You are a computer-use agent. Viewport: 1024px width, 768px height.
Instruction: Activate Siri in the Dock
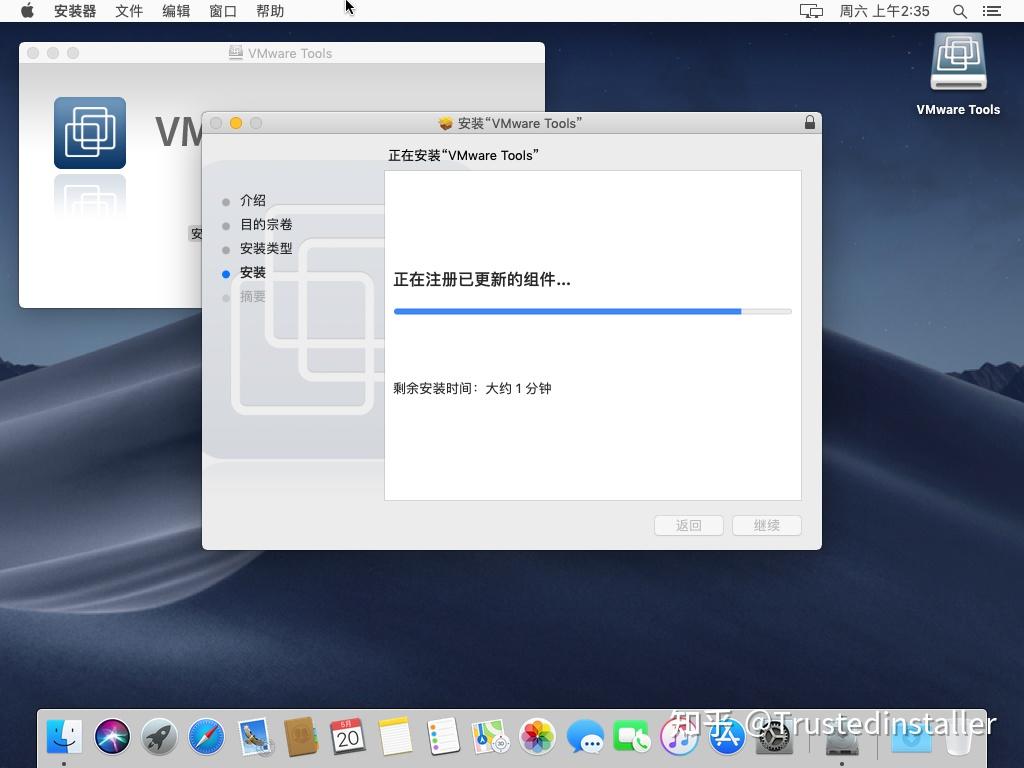coord(112,735)
